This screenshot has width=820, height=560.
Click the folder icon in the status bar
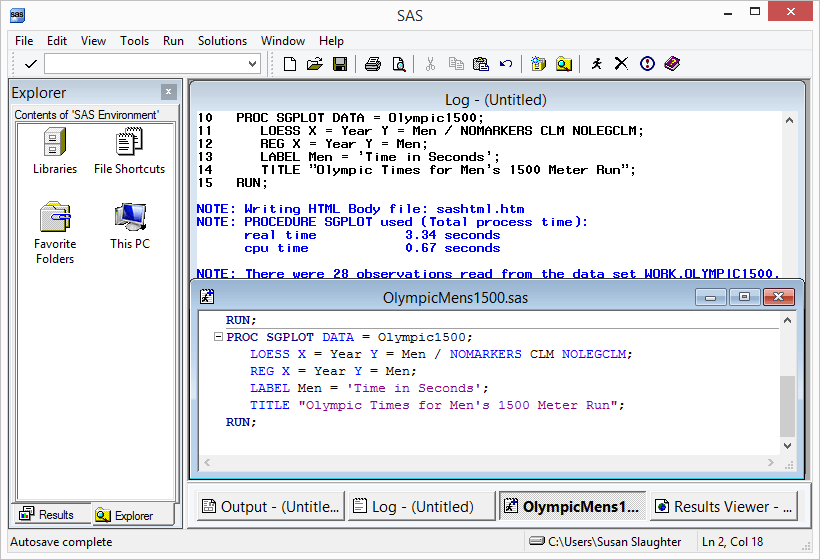(537, 541)
